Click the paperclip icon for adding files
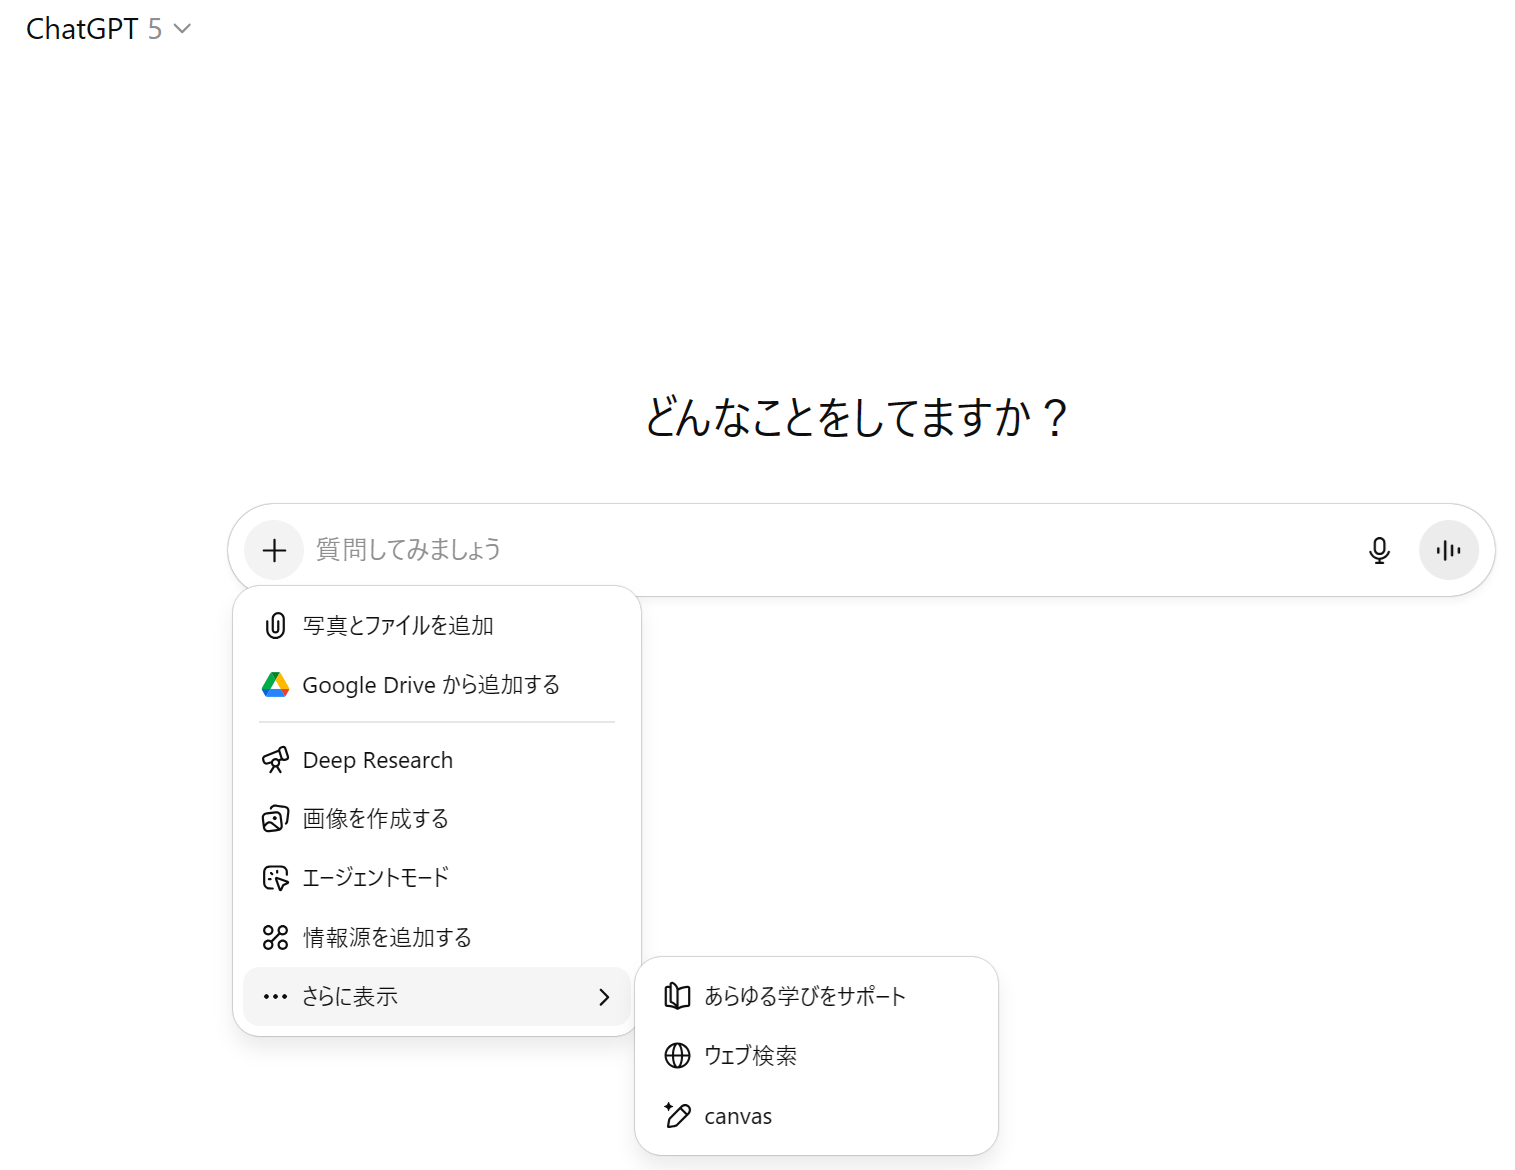This screenshot has width=1515, height=1170. pos(275,626)
